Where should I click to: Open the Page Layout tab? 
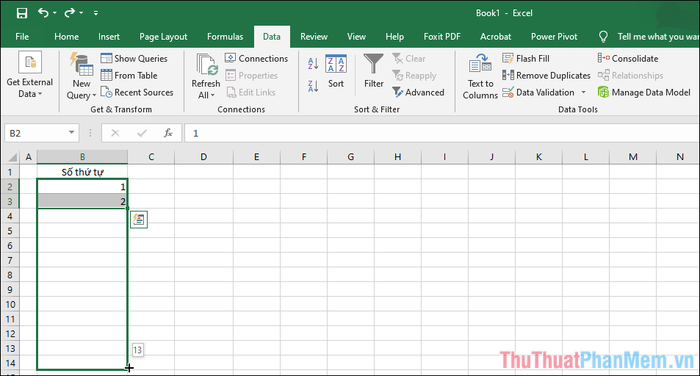163,37
